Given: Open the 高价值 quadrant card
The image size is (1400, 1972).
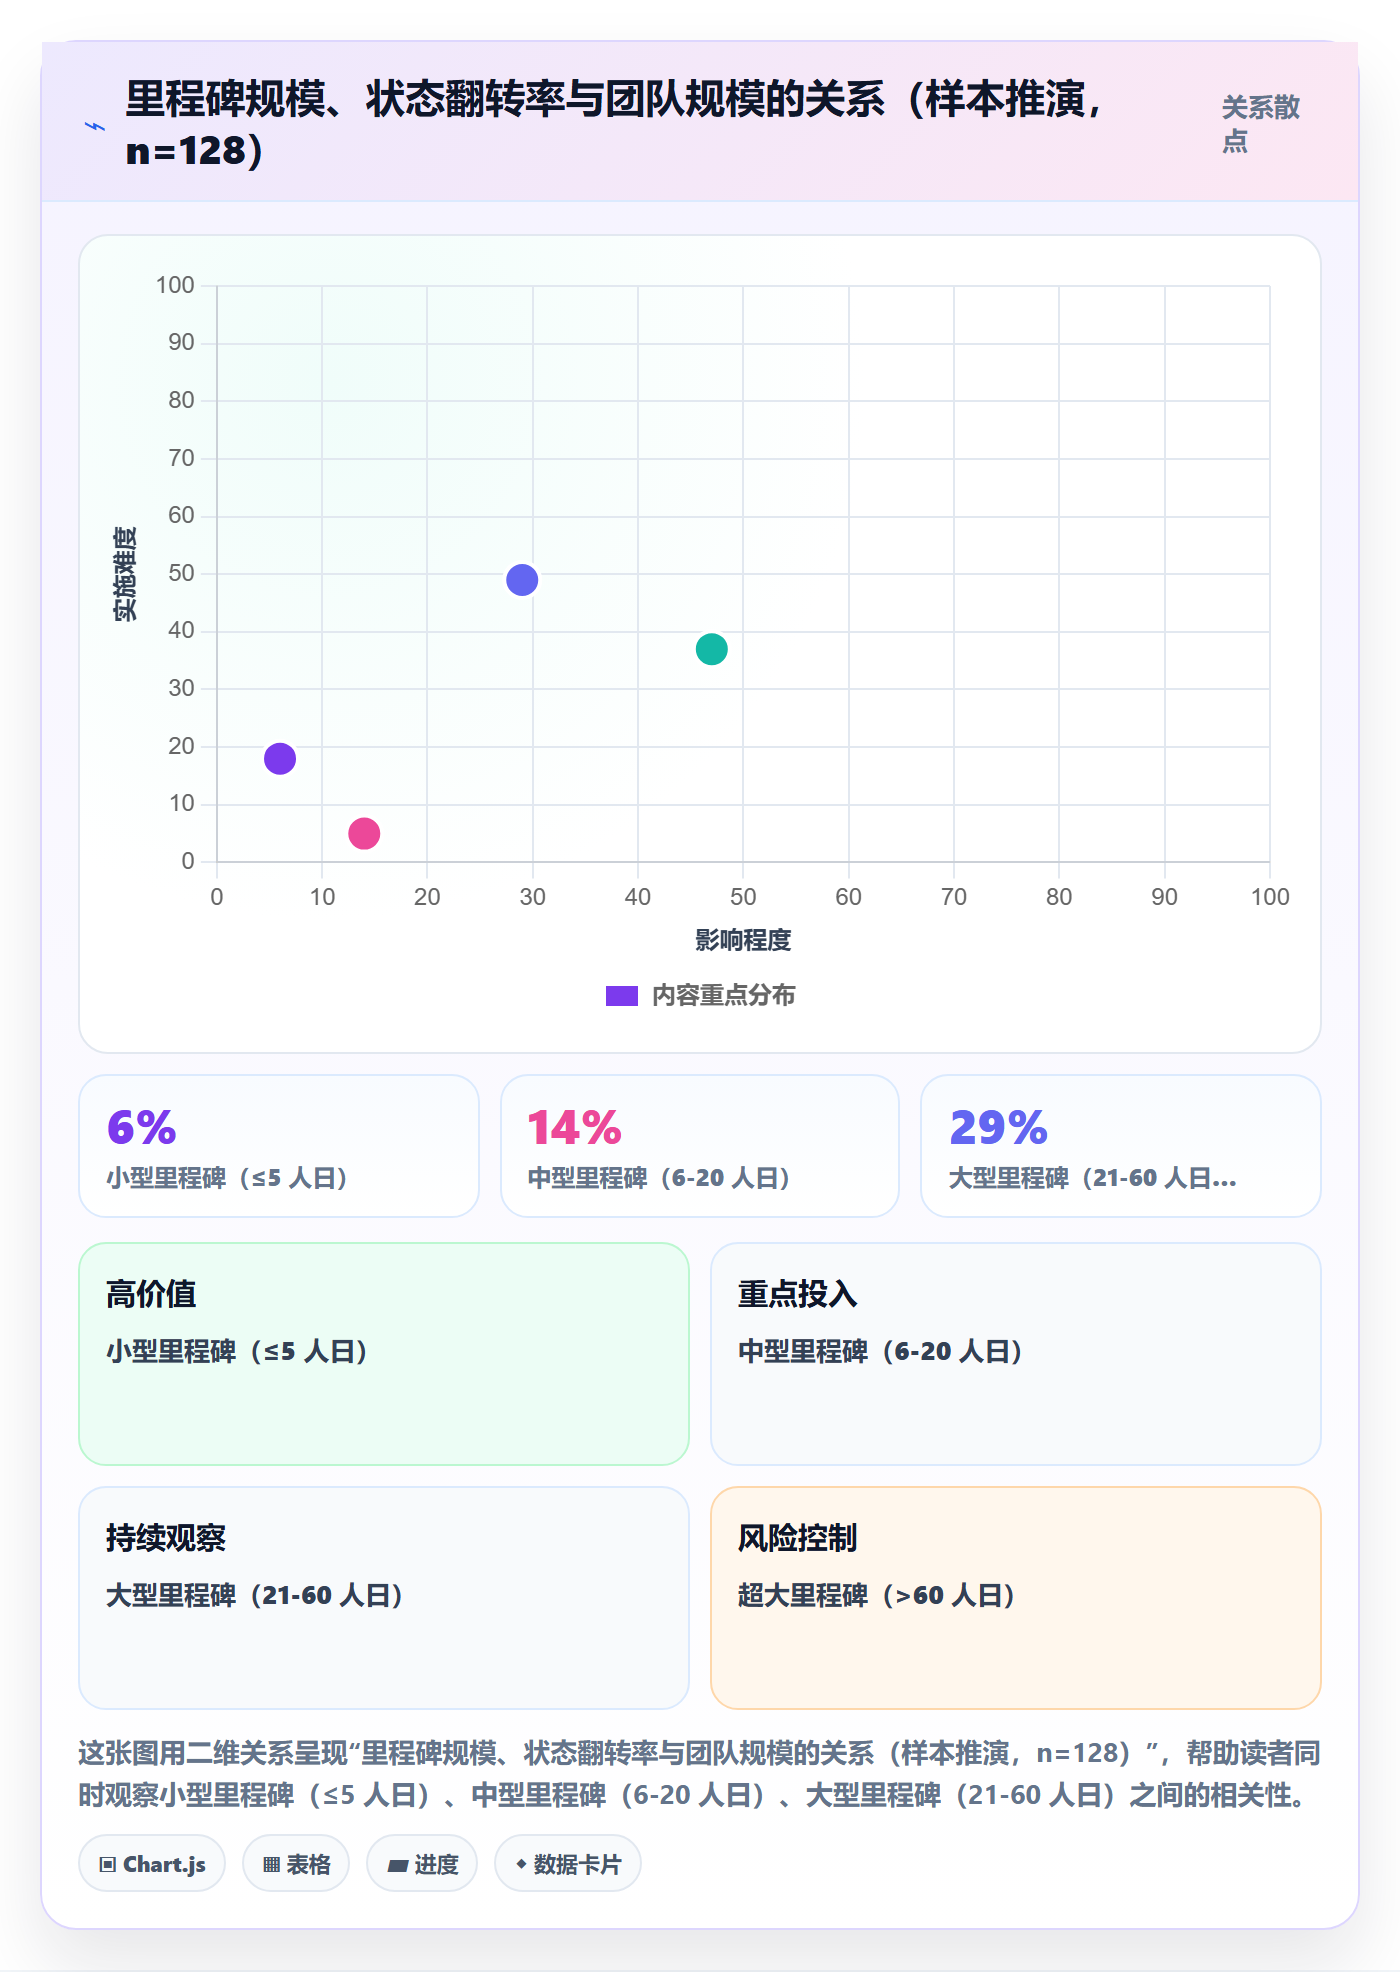Looking at the screenshot, I should click(x=384, y=1354).
